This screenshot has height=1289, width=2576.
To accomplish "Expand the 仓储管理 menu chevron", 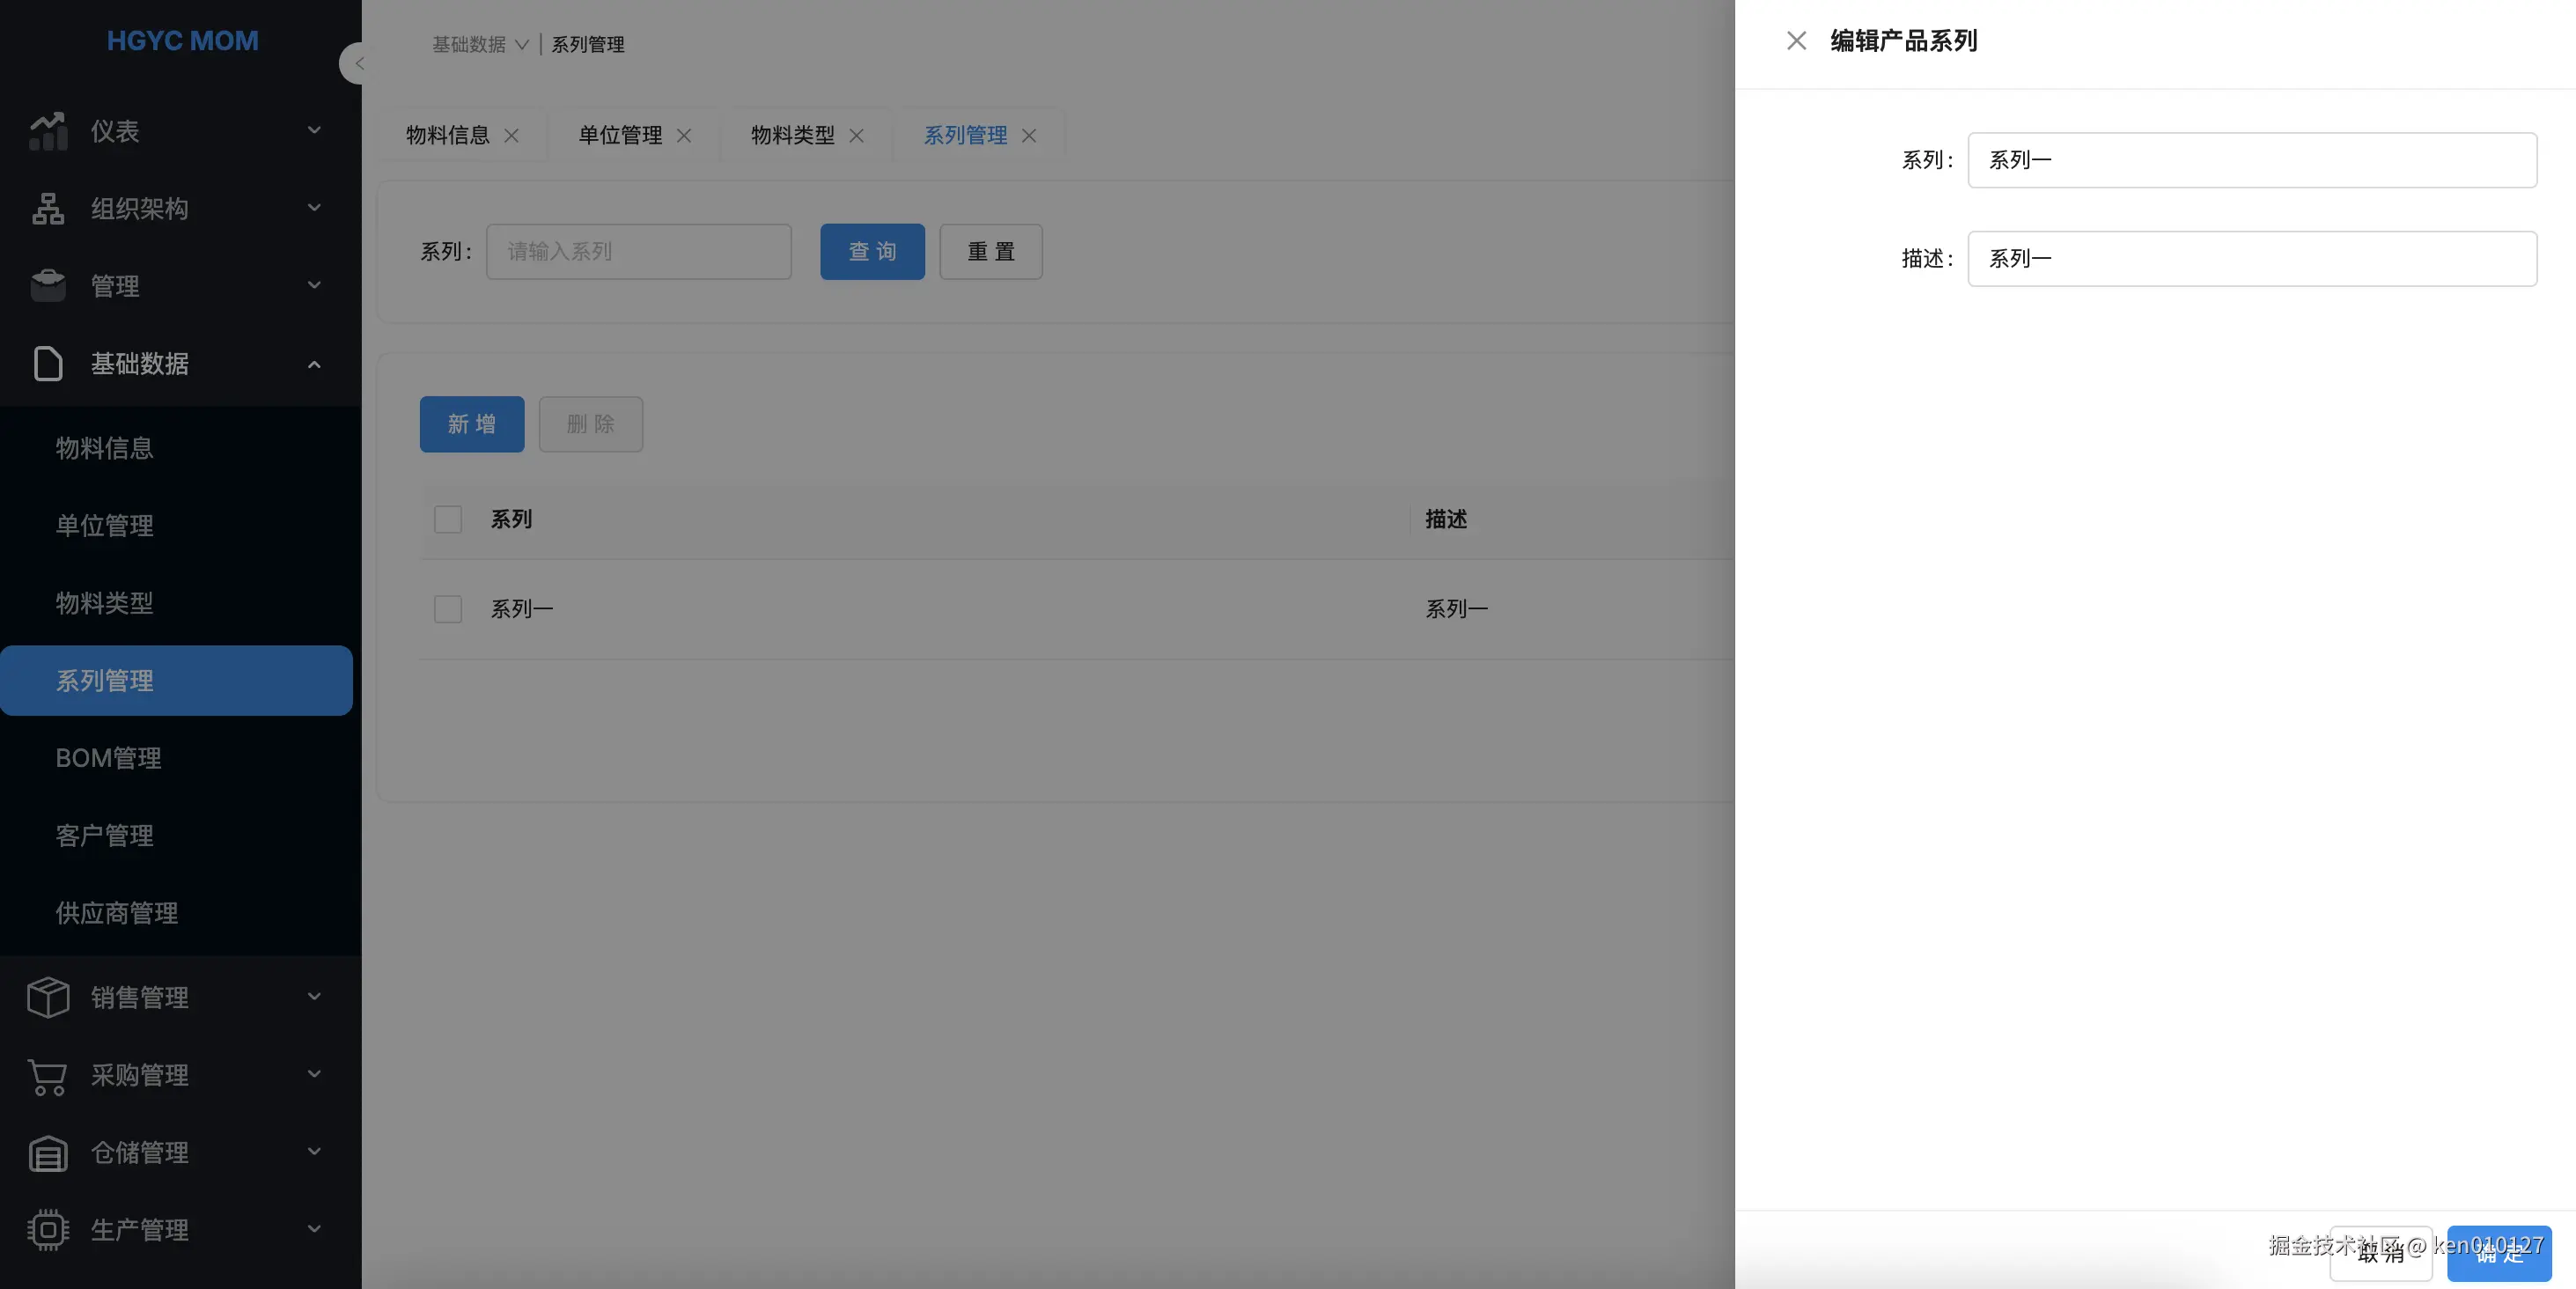I will tap(314, 1152).
